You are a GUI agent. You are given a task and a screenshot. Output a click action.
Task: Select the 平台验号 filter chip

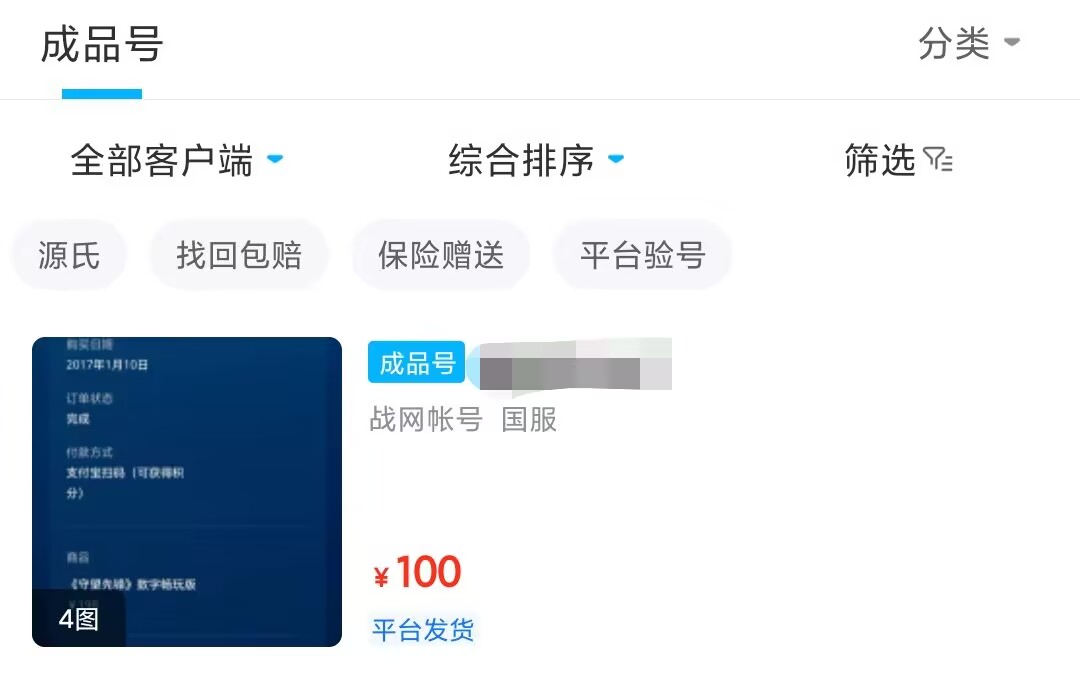coord(643,255)
